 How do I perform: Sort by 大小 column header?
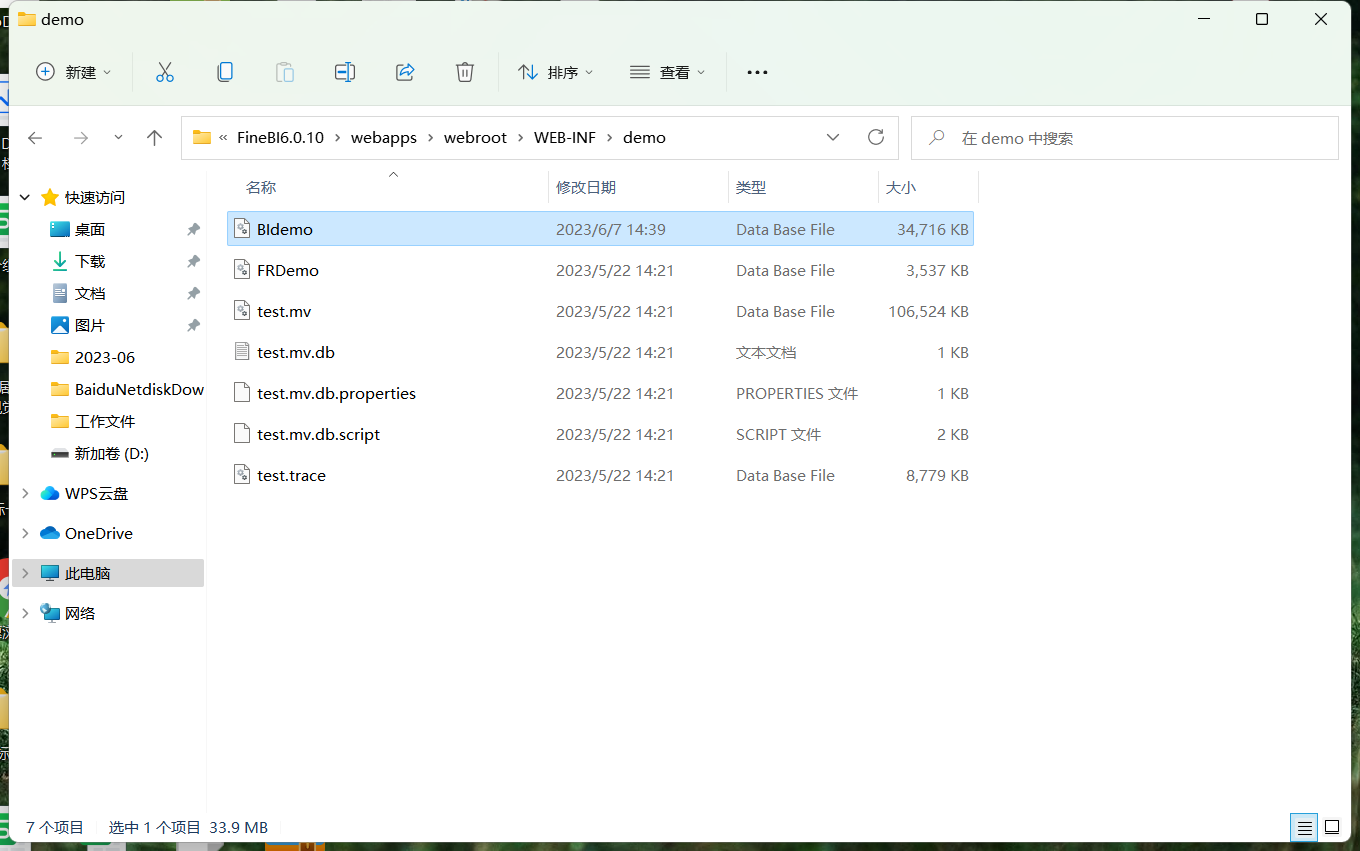[x=901, y=187]
